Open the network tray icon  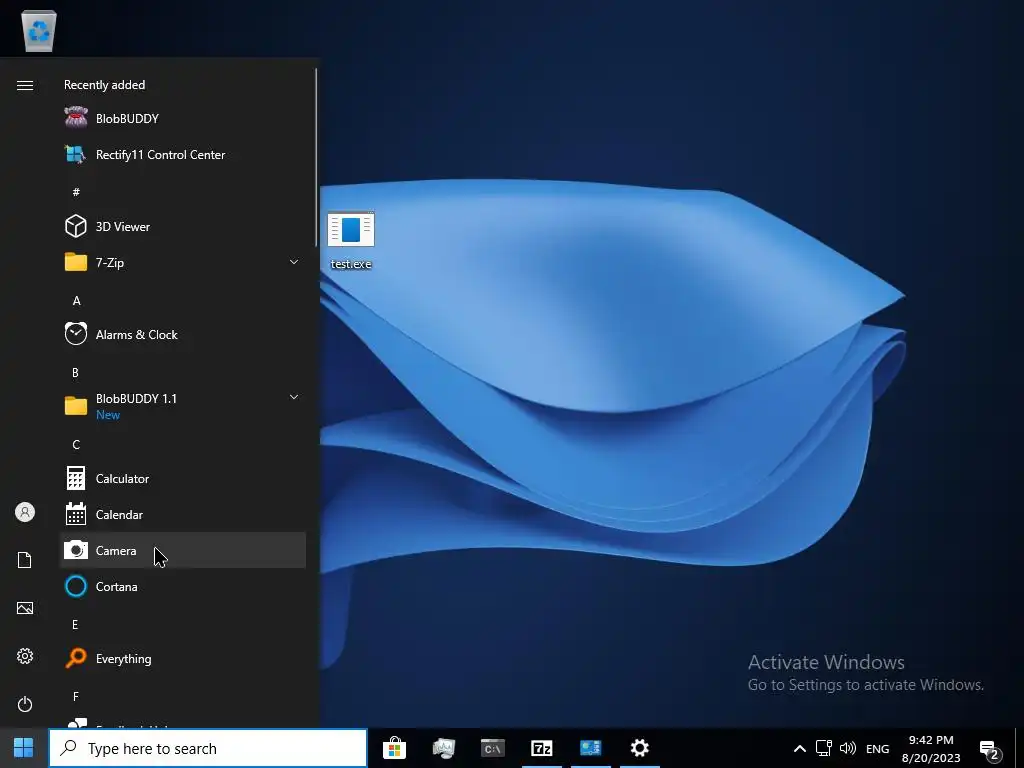click(824, 748)
